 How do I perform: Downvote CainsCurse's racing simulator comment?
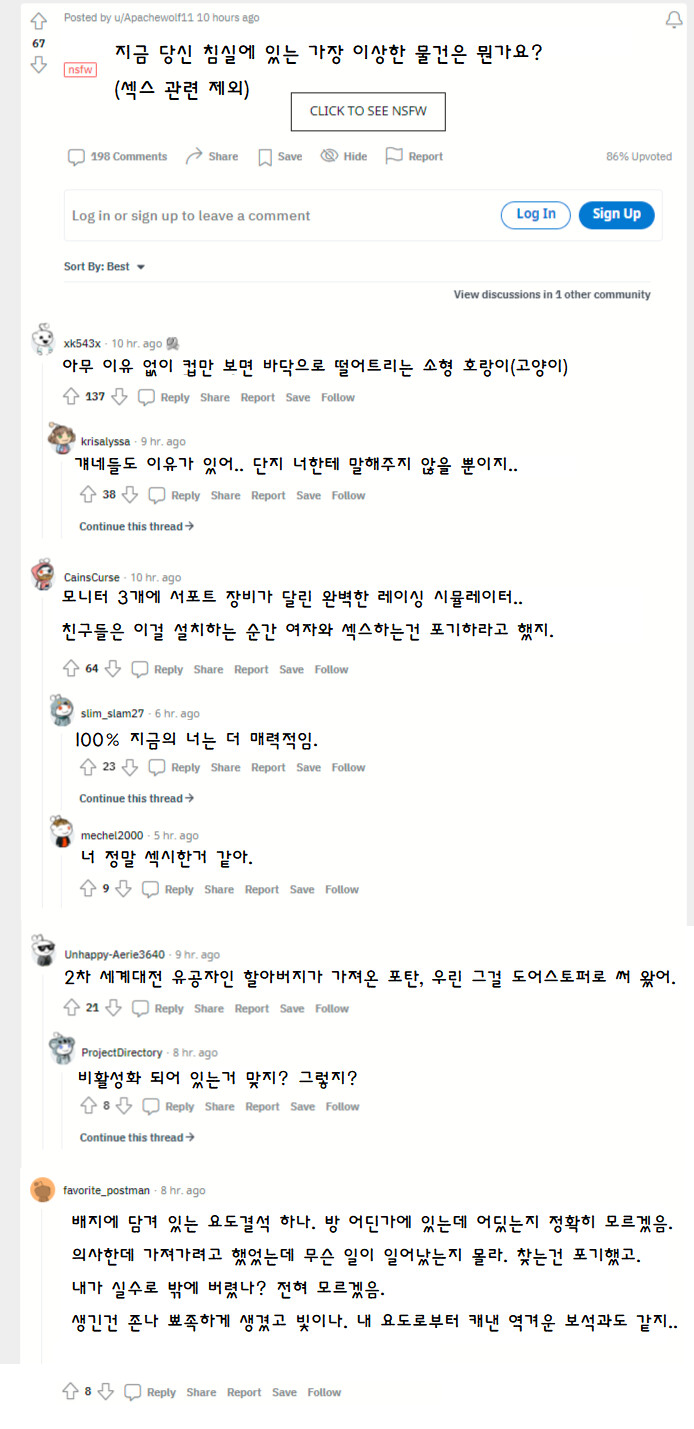(x=112, y=668)
